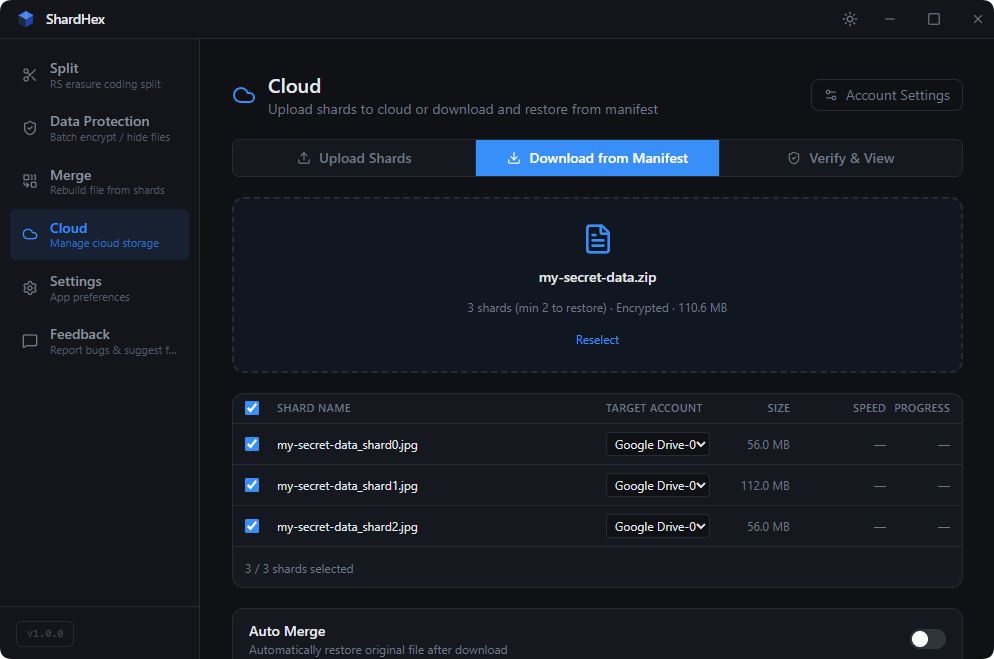Click the sliders icon in Account Settings

tap(830, 95)
